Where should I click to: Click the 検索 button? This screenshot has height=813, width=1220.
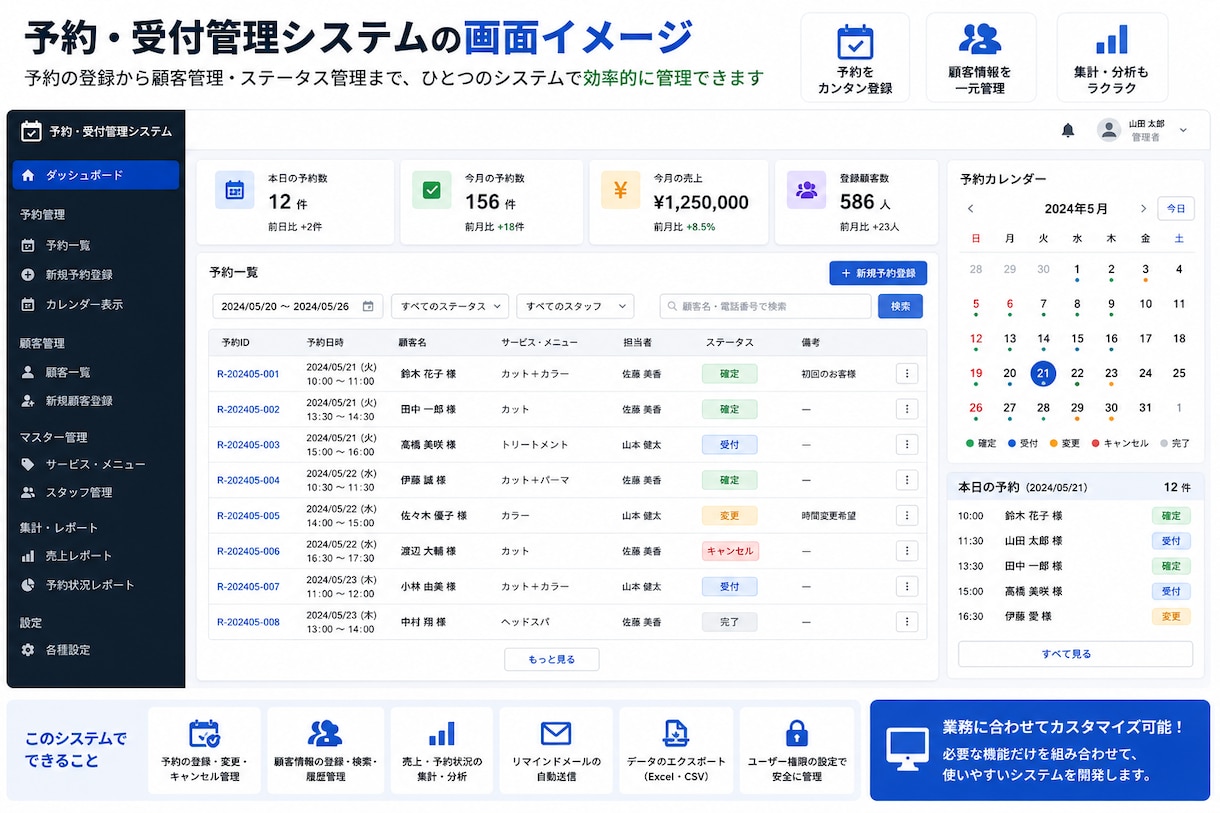pyautogui.click(x=900, y=306)
